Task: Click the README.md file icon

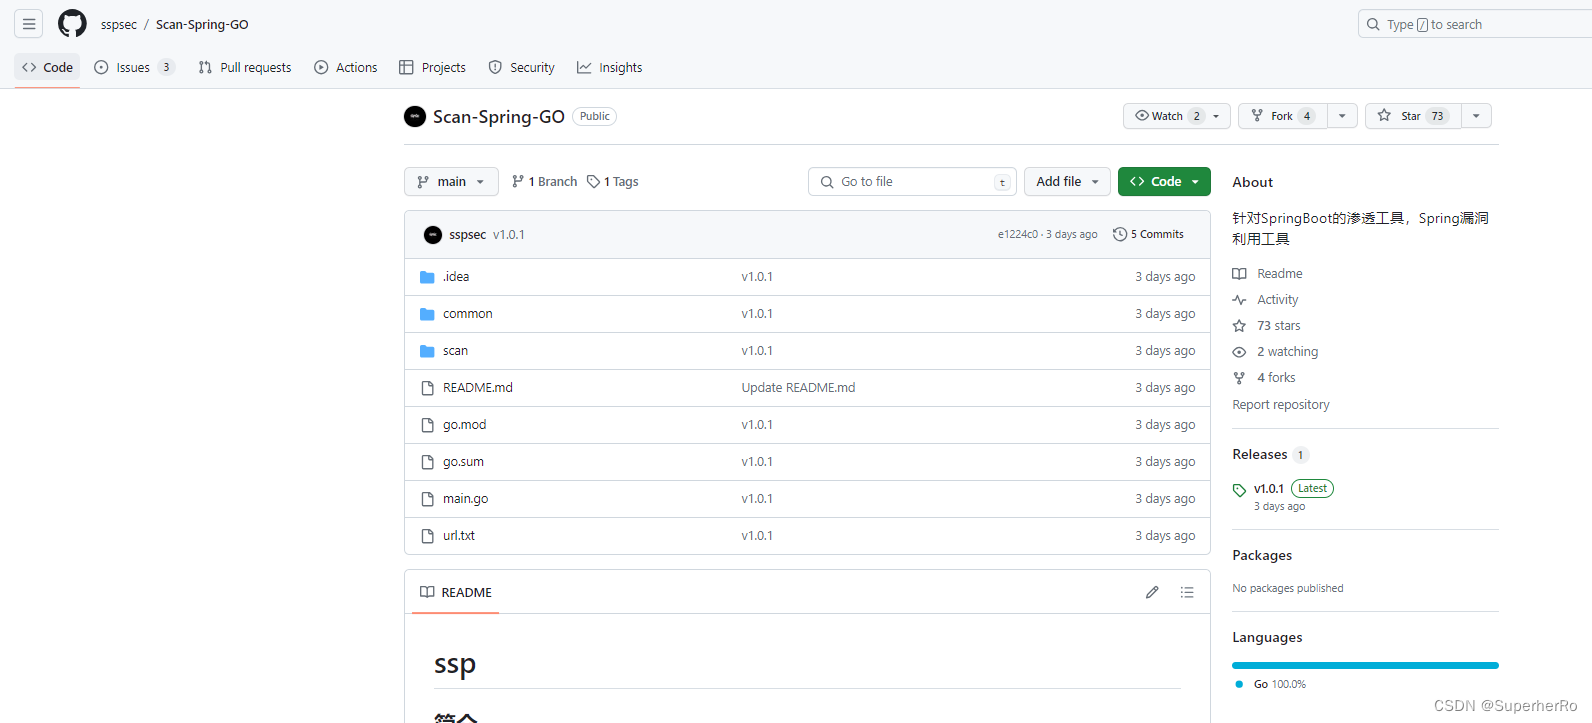Action: click(x=427, y=388)
